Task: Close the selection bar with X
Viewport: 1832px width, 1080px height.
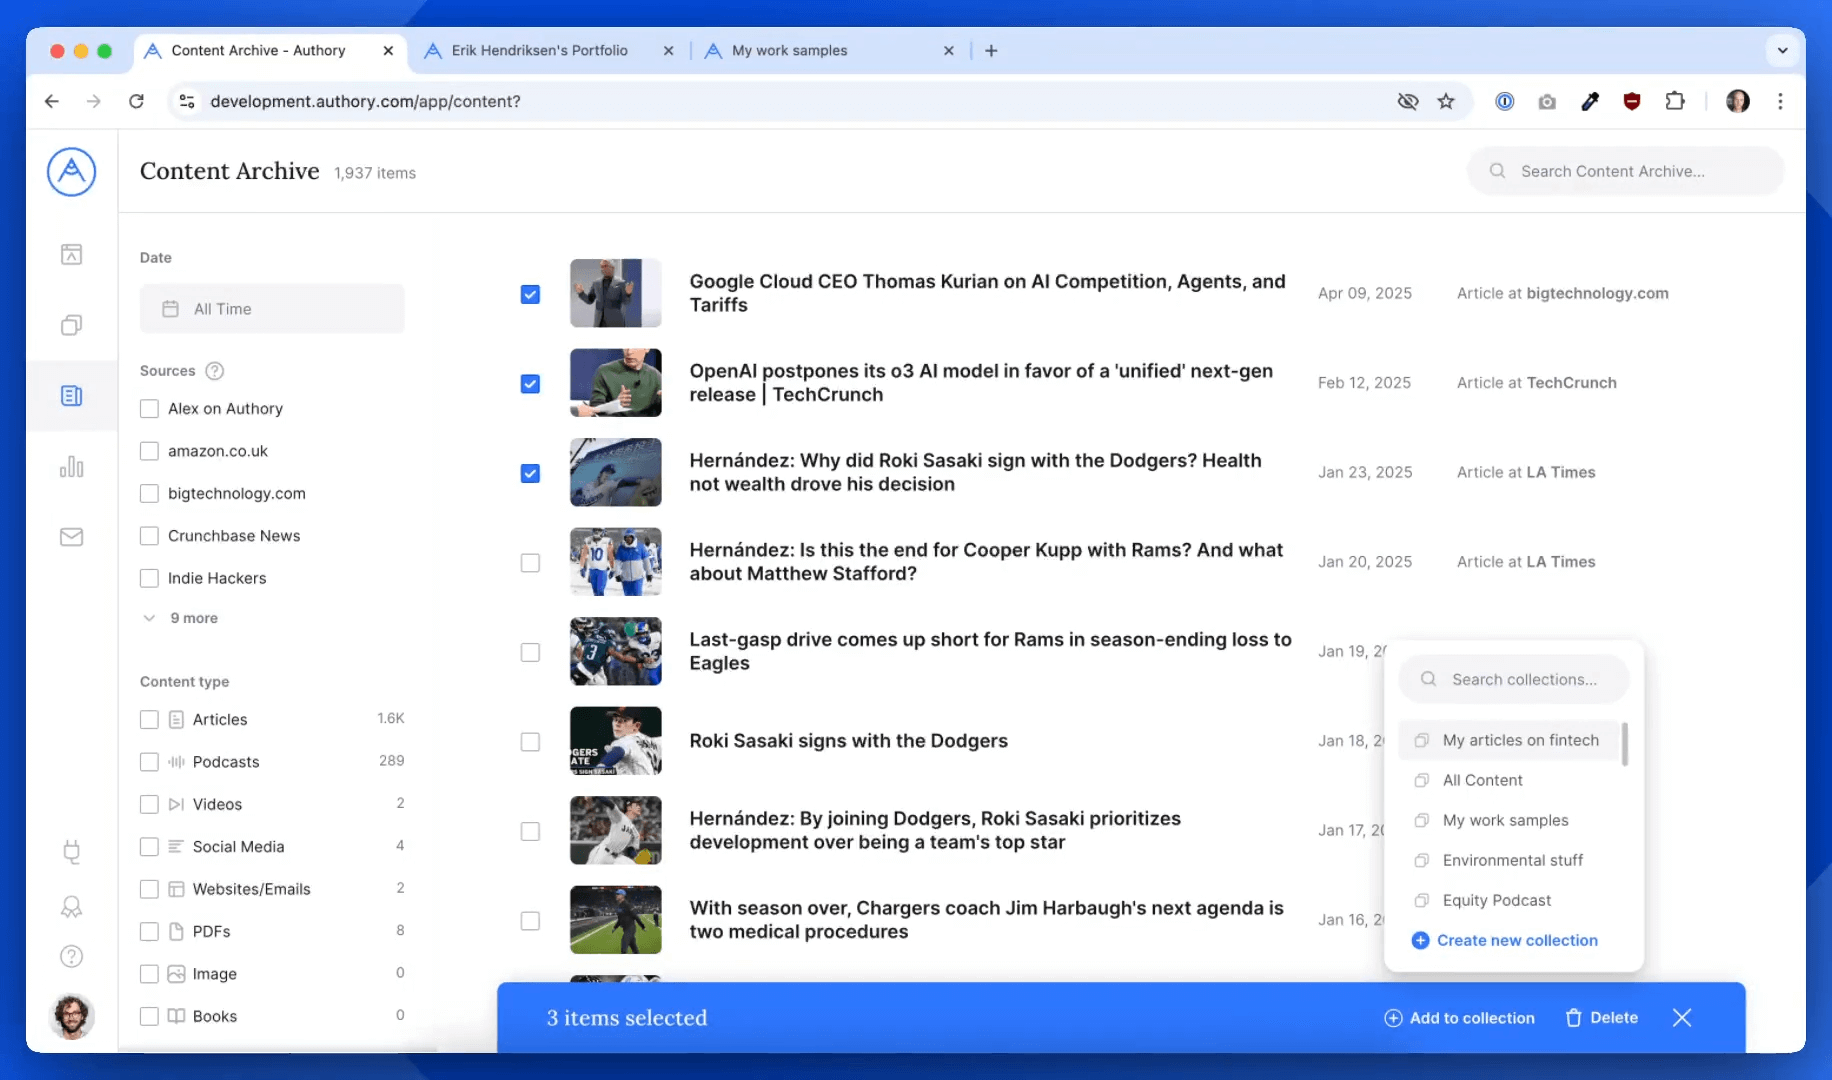Action: (1682, 1017)
